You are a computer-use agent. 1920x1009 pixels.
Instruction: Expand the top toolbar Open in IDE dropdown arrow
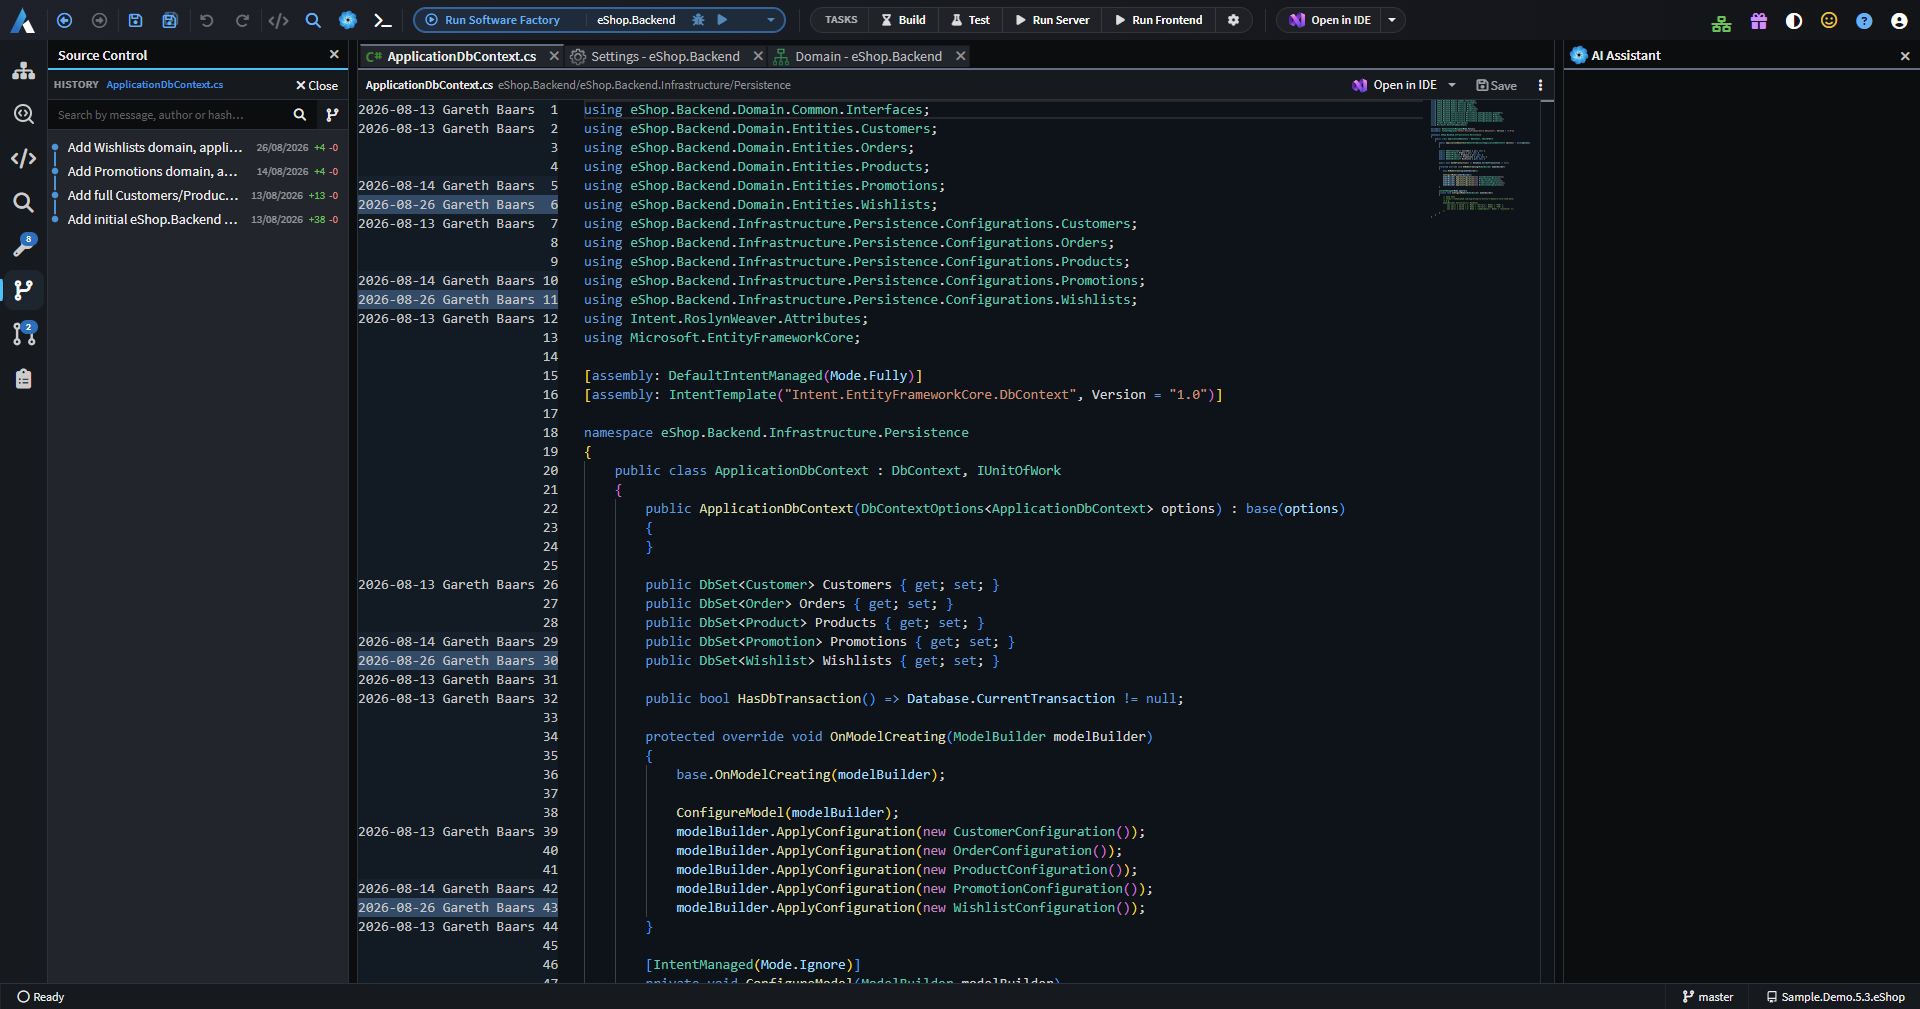pos(1392,20)
